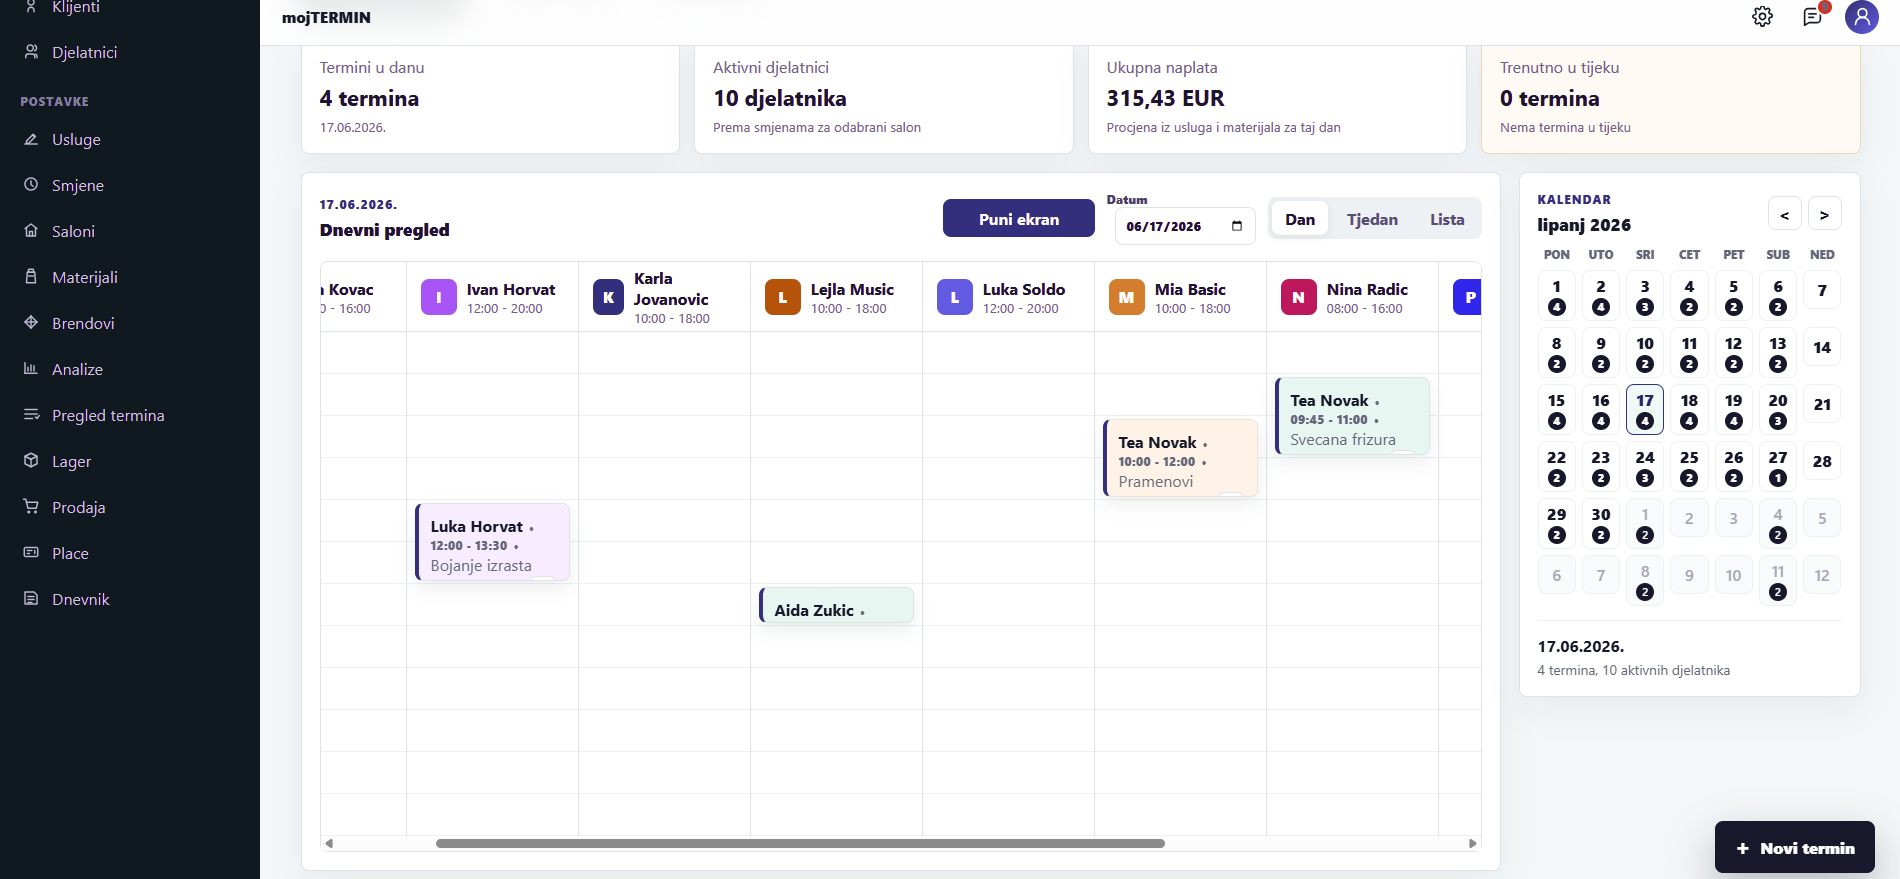Open Tea Novak Svecana frizura appointment

(x=1352, y=416)
